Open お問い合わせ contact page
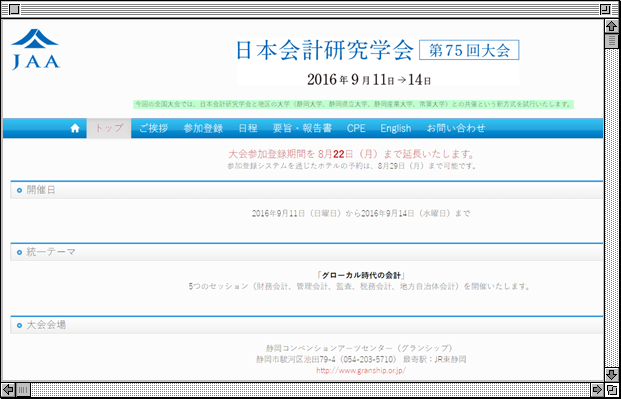 456,128
